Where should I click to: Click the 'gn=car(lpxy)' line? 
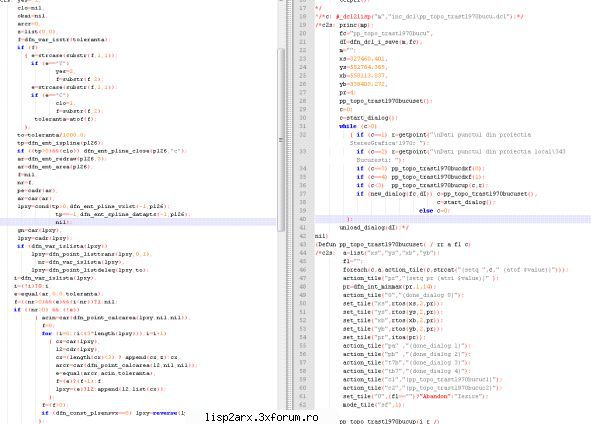pyautogui.click(x=39, y=230)
